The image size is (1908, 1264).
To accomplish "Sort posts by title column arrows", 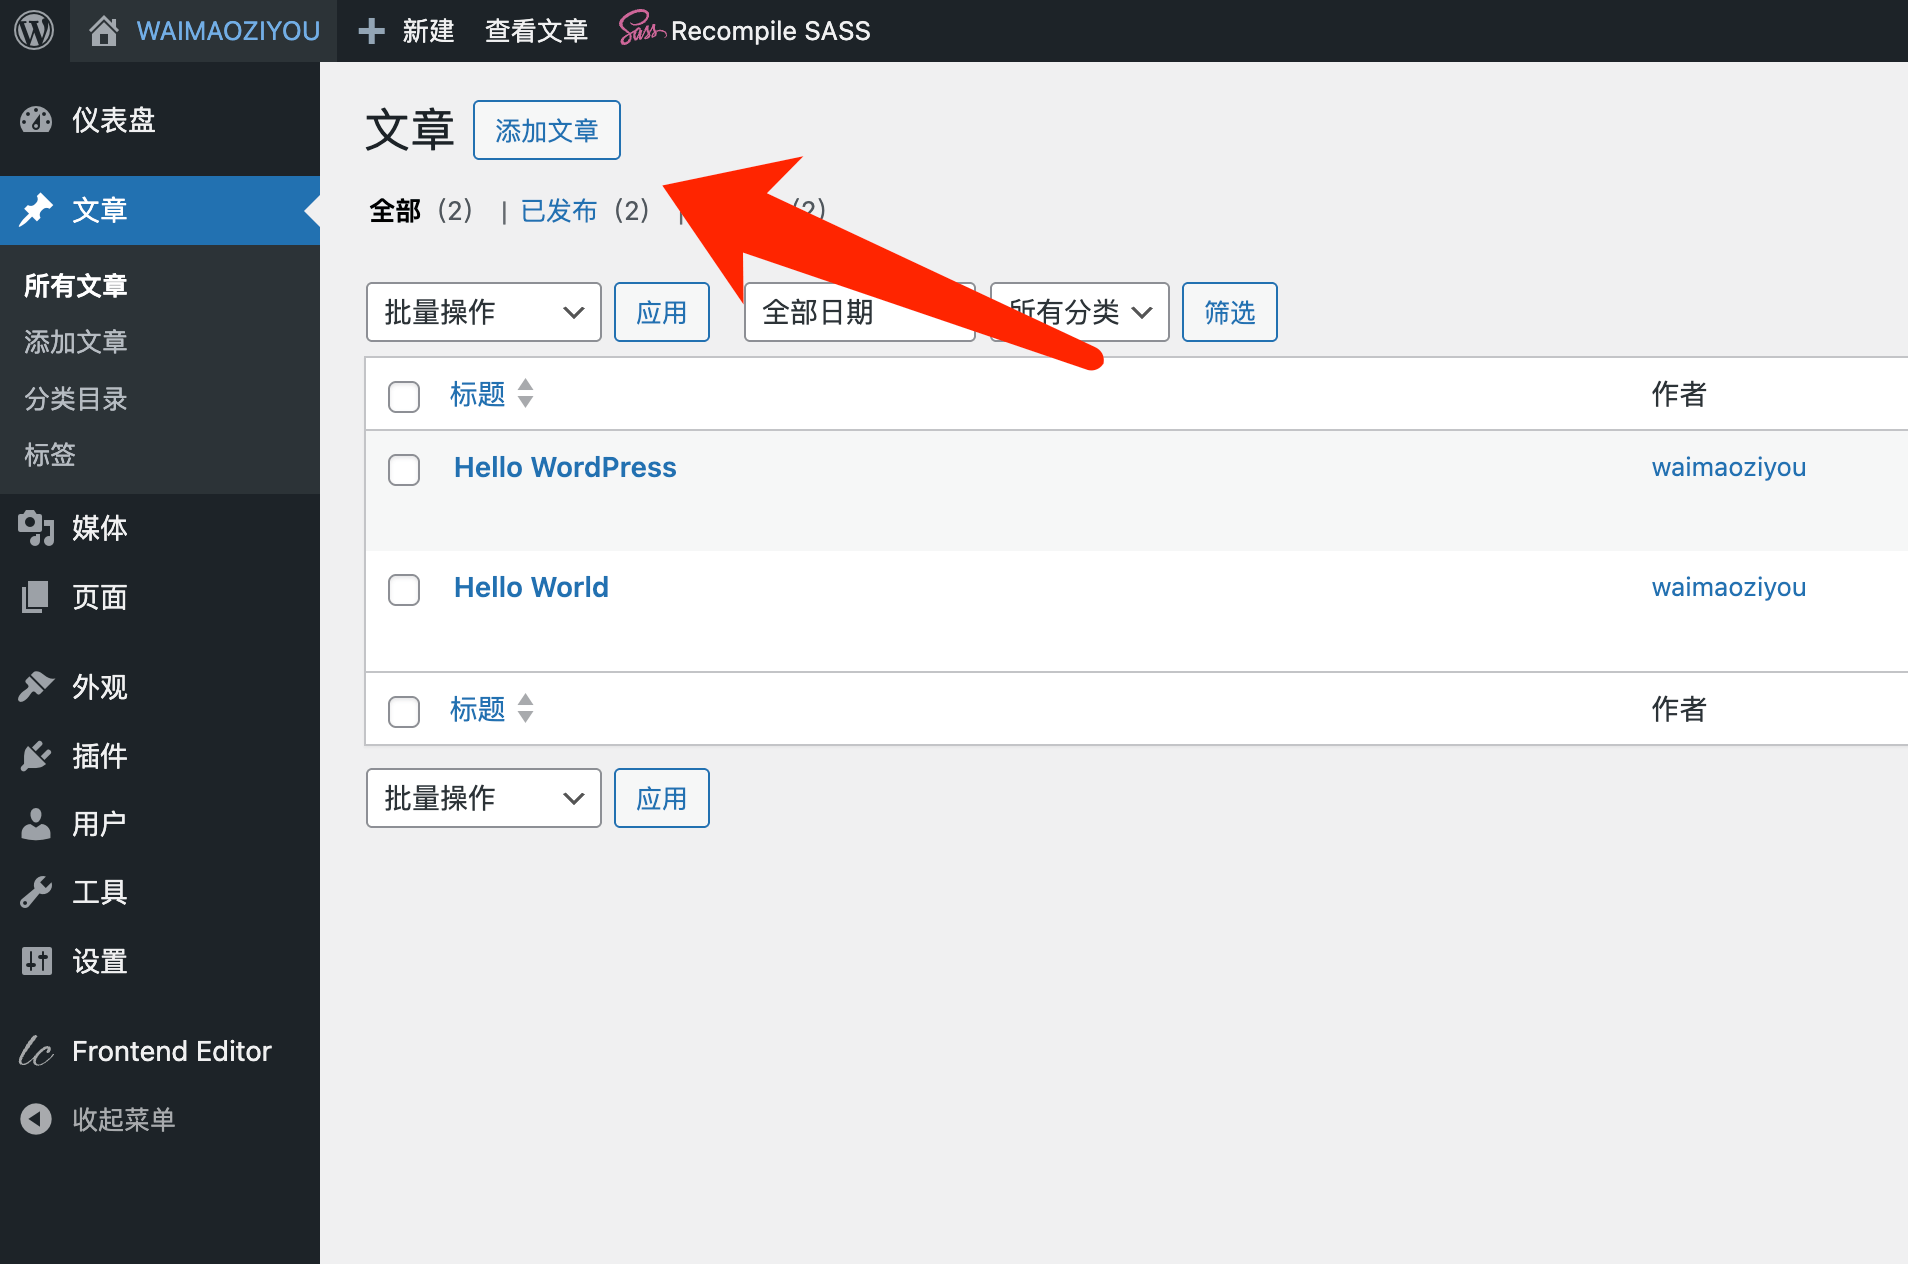I will point(525,394).
